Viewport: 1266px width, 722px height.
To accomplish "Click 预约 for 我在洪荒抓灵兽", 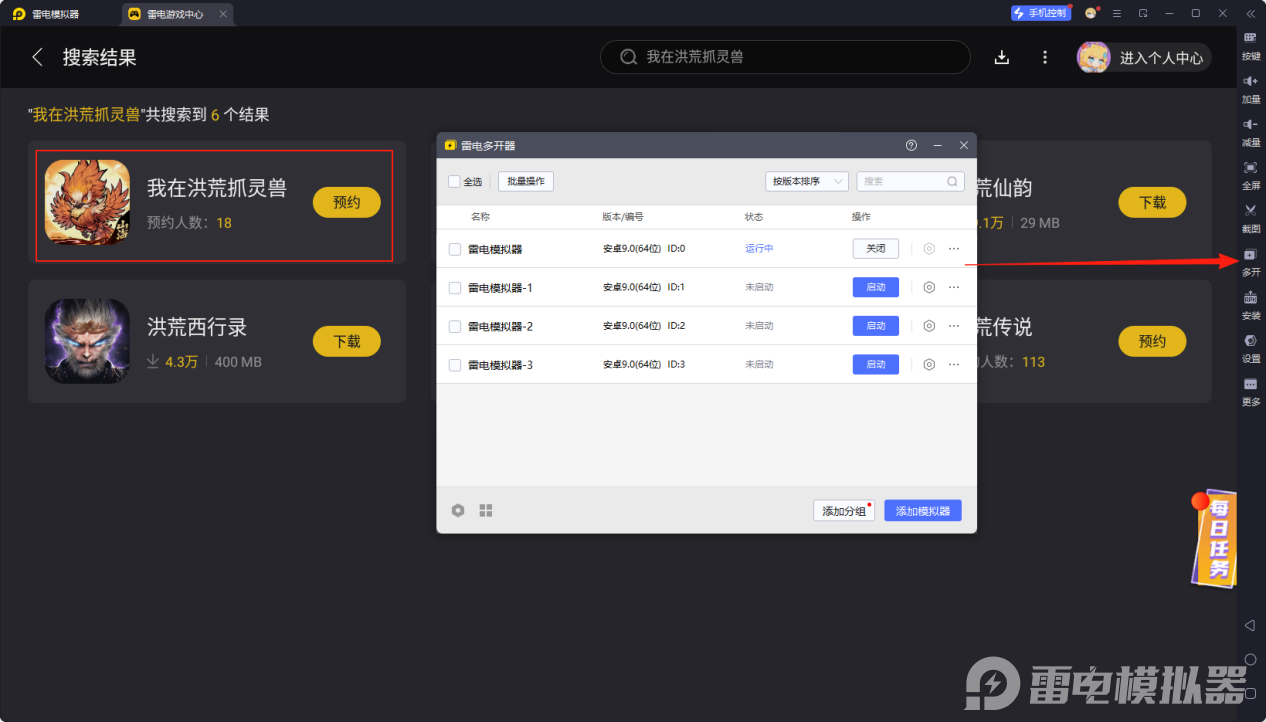I will pos(347,202).
